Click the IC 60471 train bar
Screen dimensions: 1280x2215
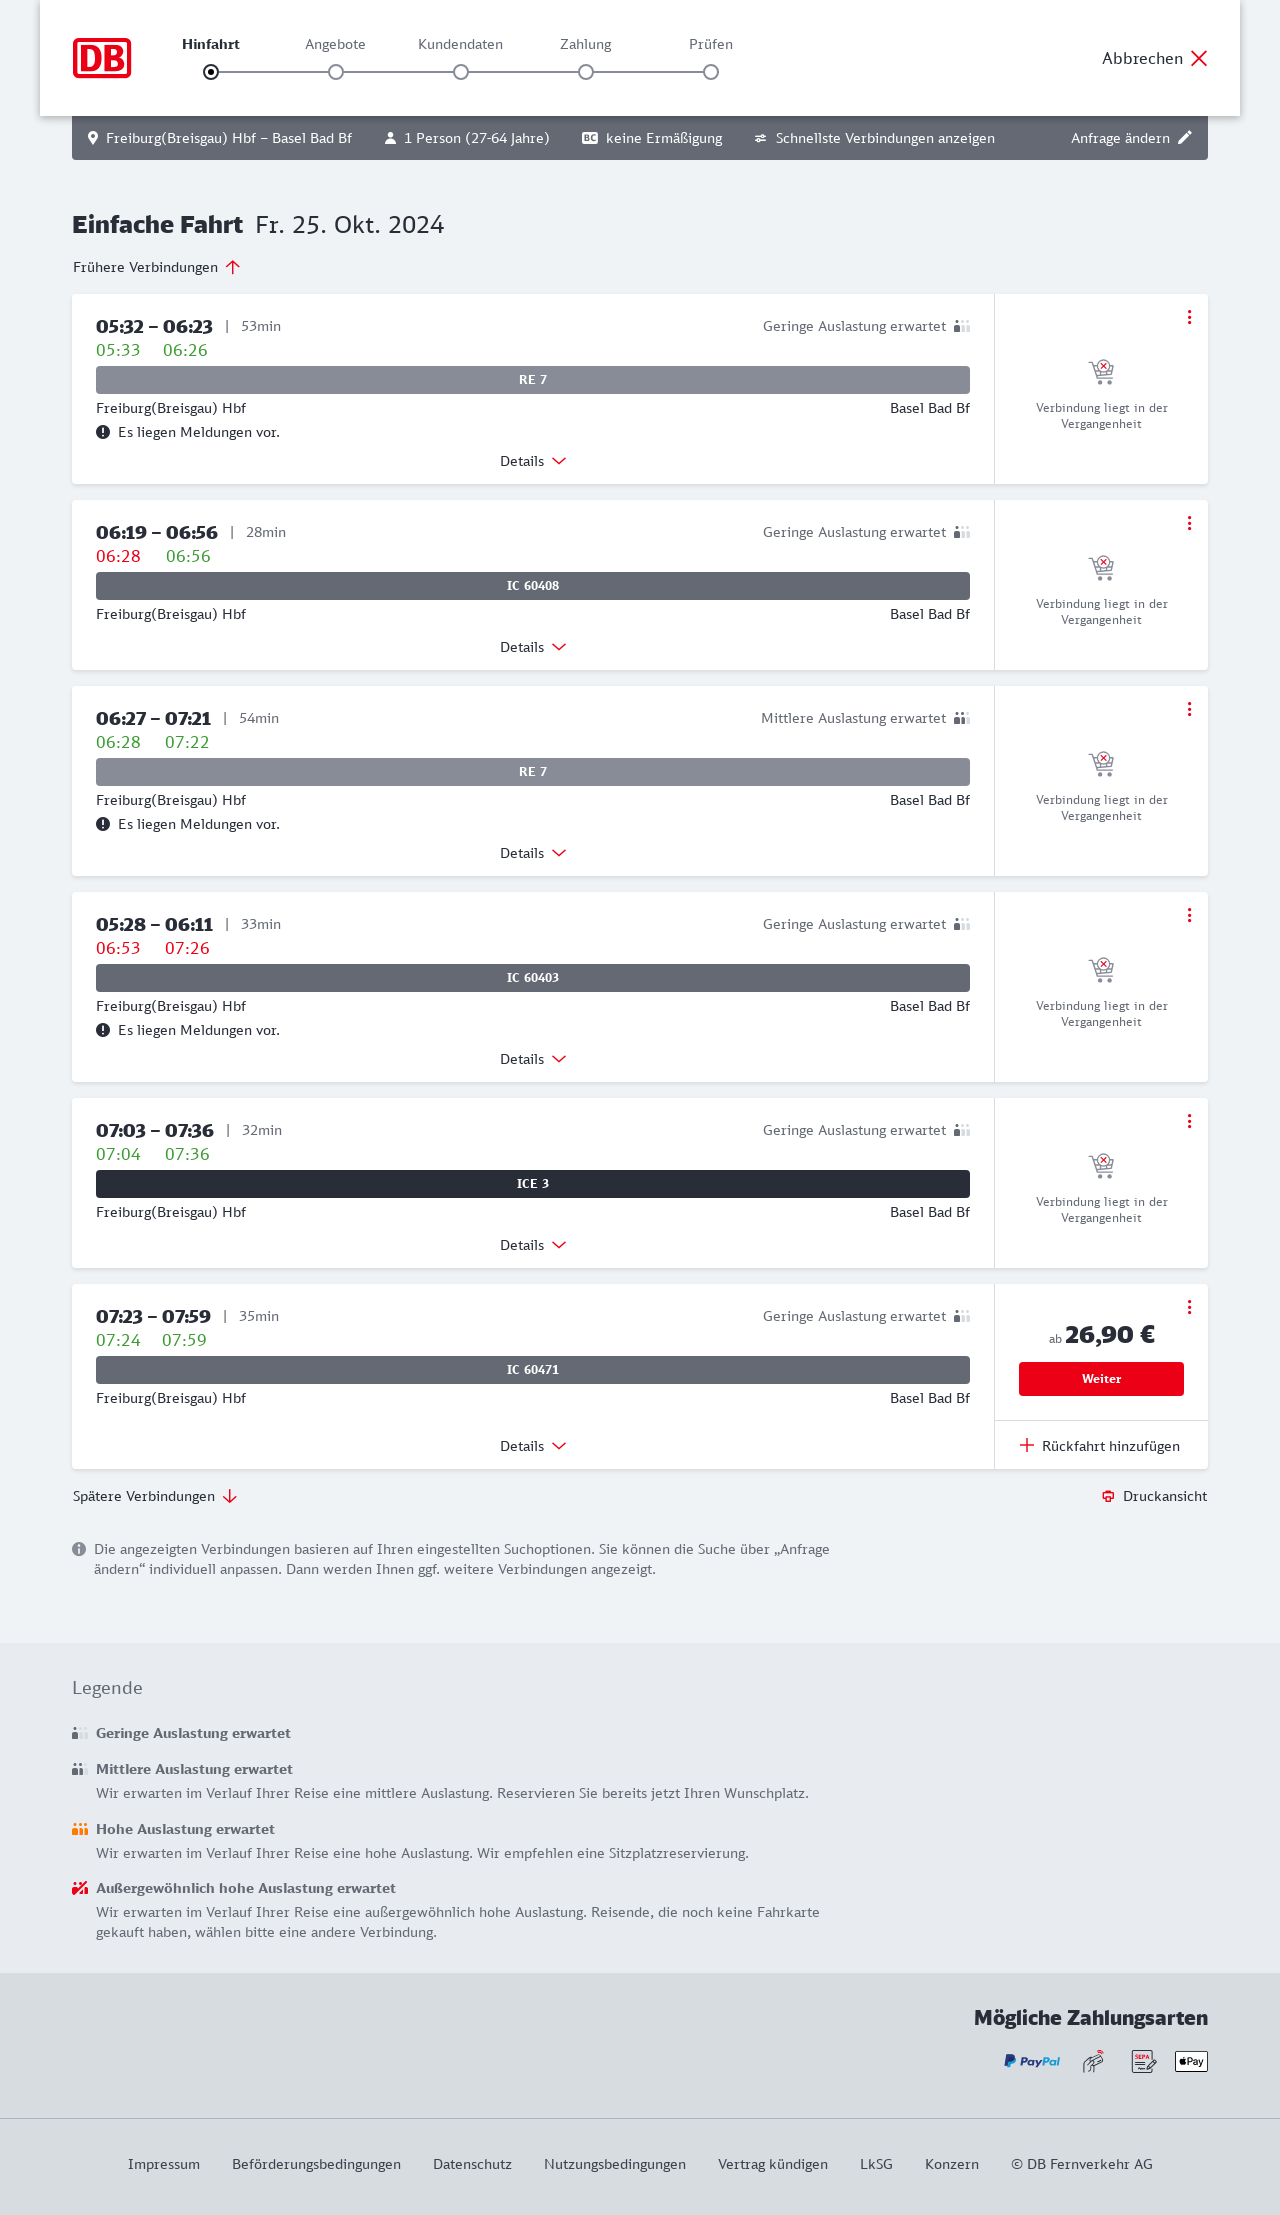pyautogui.click(x=533, y=1370)
